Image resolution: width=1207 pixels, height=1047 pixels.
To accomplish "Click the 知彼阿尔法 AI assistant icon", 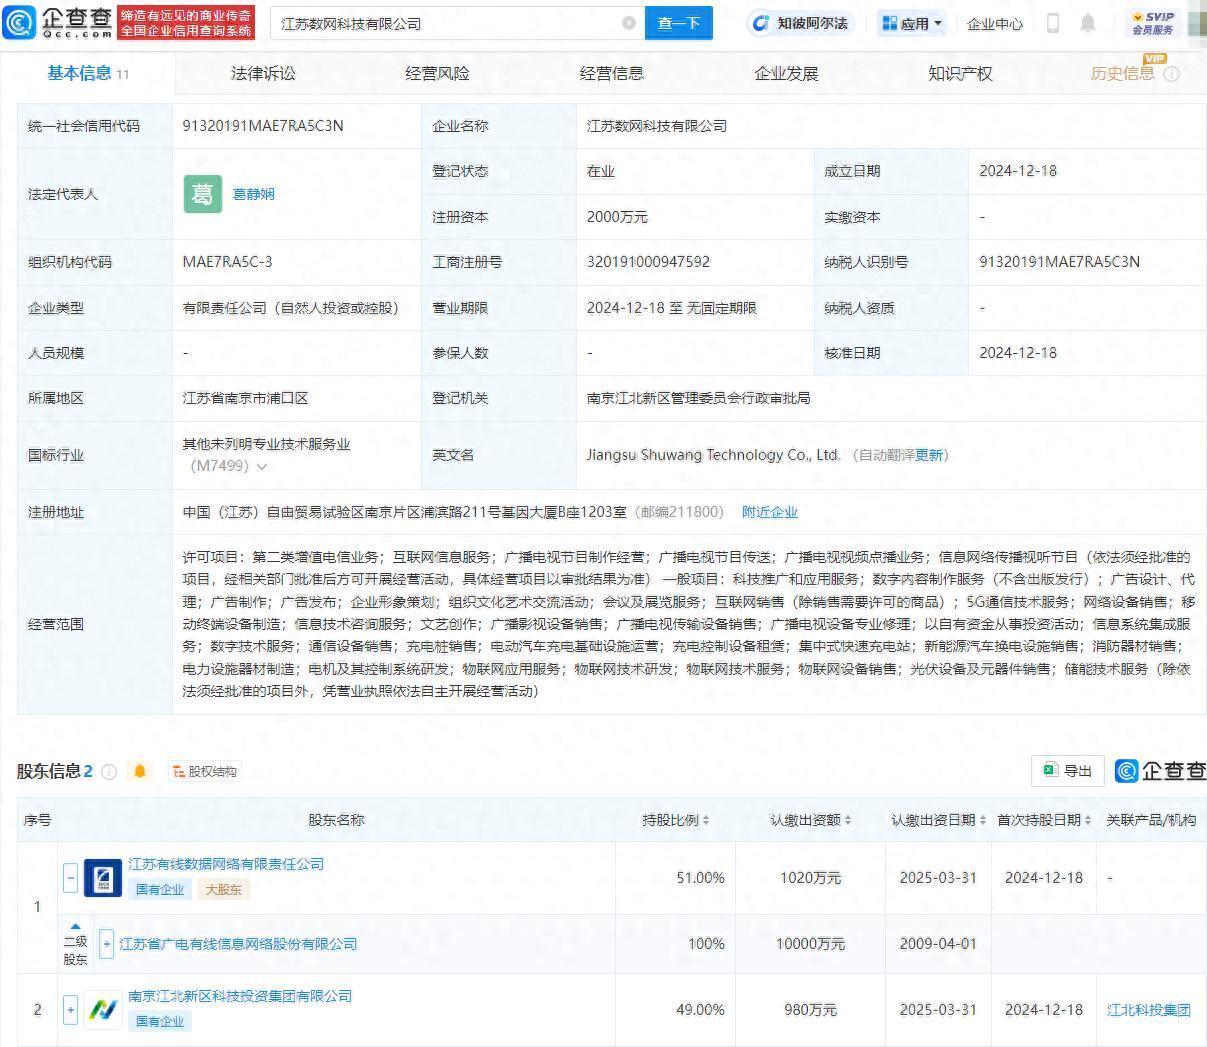I will pyautogui.click(x=762, y=23).
